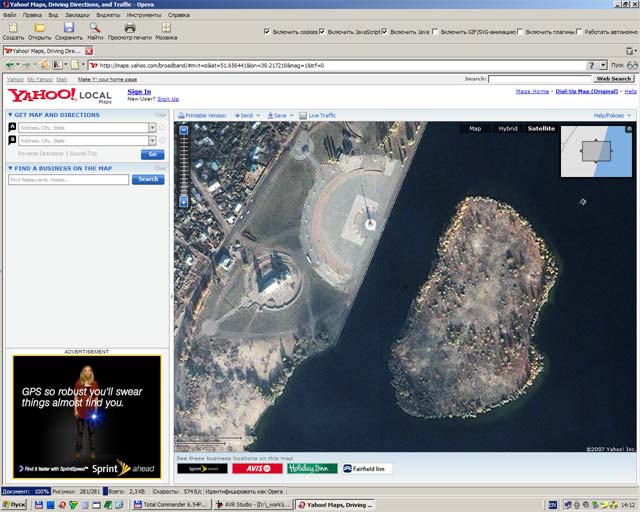The image size is (640, 512).
Task: Click the blue Go directions button
Action: (152, 154)
